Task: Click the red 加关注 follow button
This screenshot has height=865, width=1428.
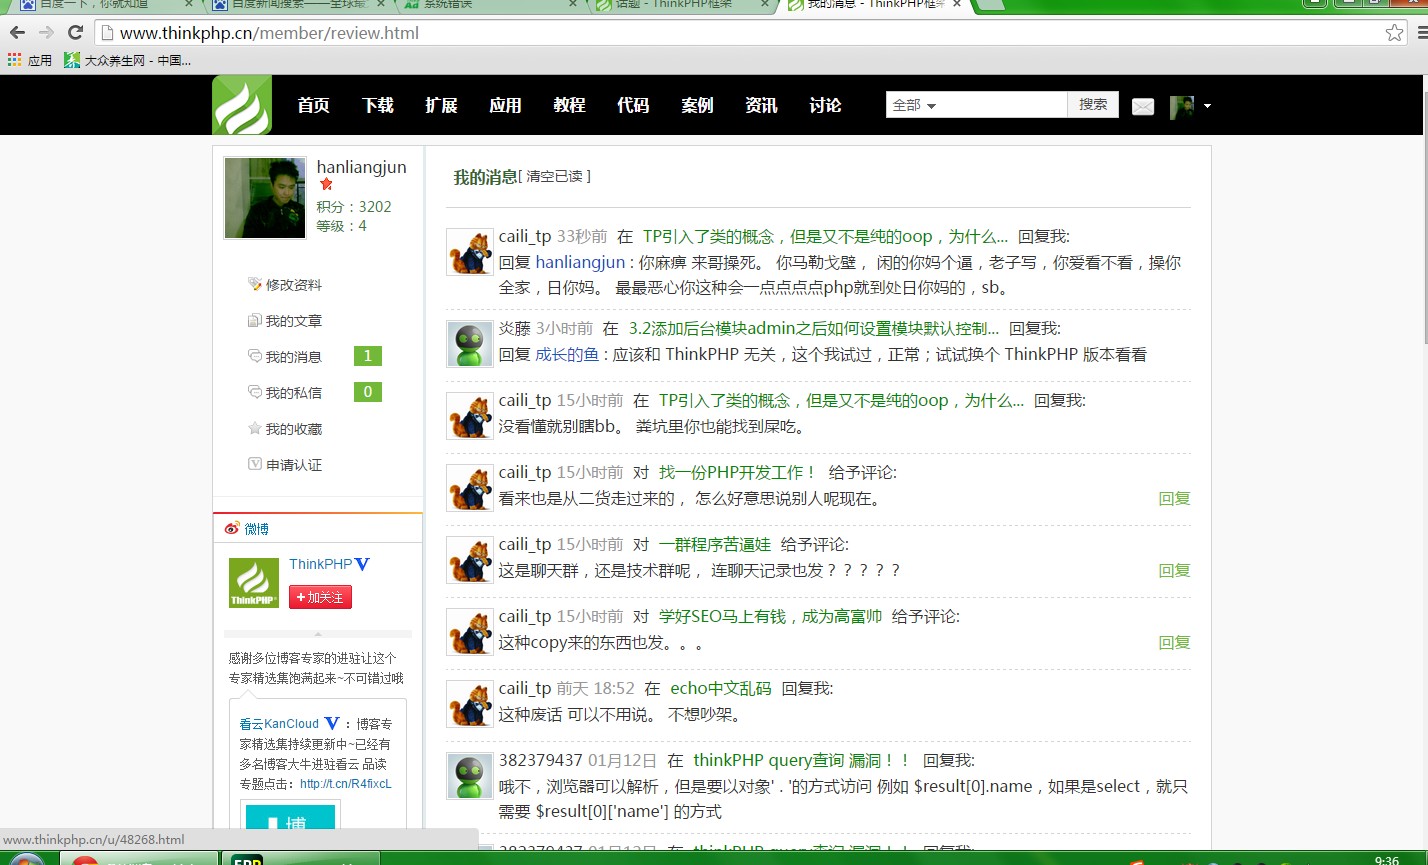Action: 320,597
